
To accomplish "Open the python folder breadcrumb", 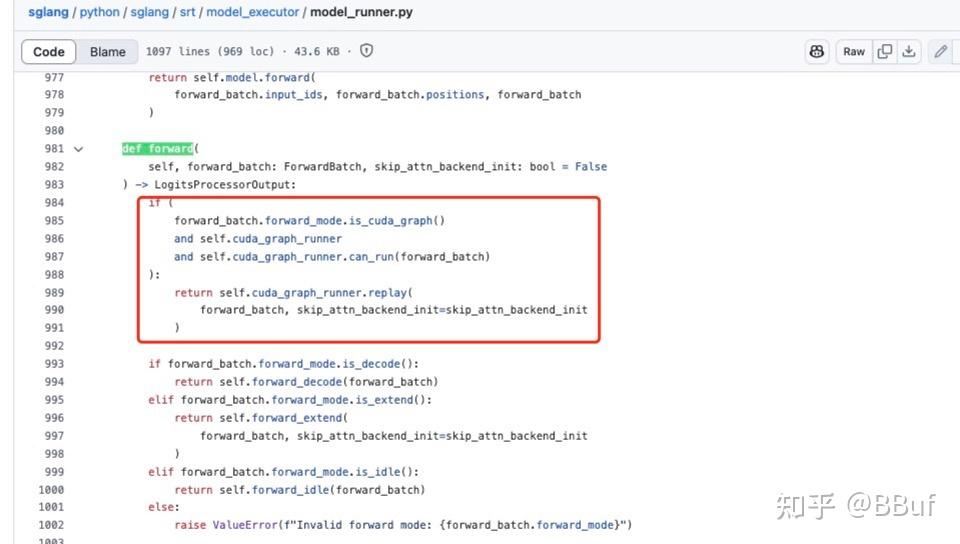I will coord(101,13).
